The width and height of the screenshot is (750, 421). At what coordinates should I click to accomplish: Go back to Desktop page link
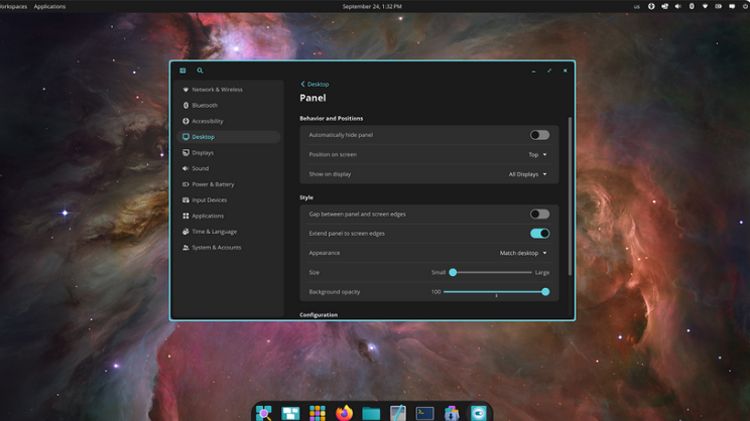[315, 84]
